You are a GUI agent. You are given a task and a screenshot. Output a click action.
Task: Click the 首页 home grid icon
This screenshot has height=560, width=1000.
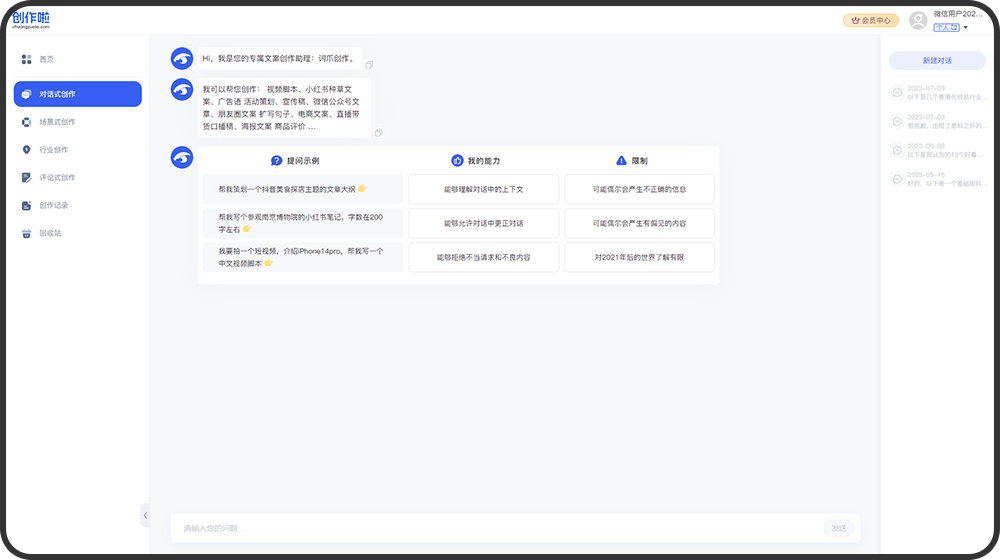click(27, 60)
